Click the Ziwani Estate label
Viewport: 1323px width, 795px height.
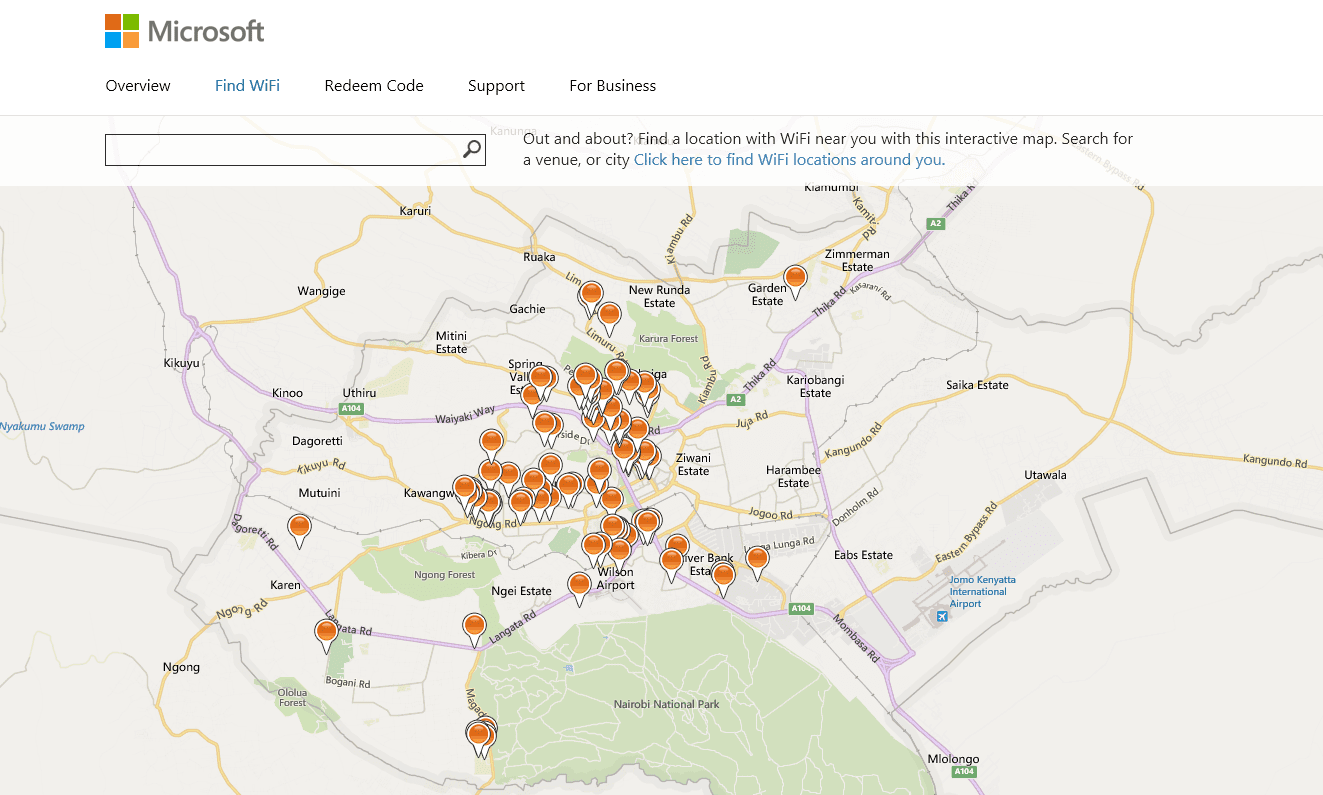click(693, 465)
